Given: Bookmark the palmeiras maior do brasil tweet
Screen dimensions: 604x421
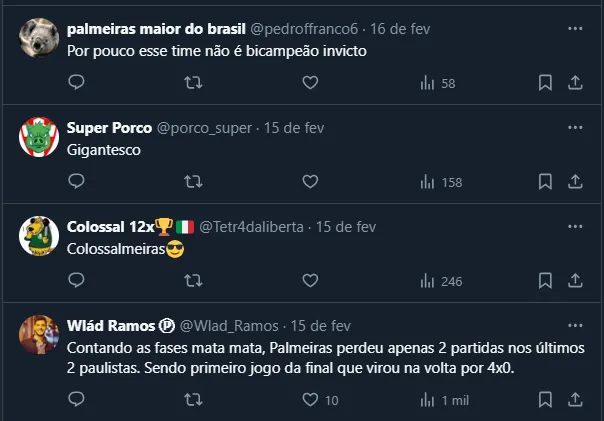Looking at the screenshot, I should click(x=545, y=83).
